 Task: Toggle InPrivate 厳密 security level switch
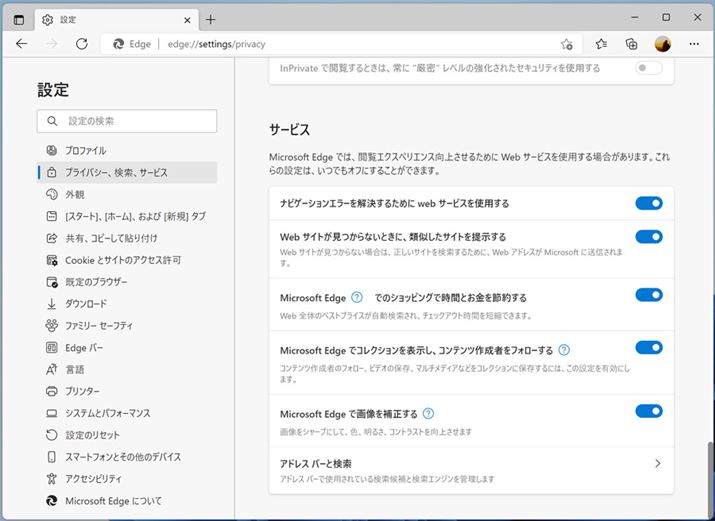(x=648, y=68)
